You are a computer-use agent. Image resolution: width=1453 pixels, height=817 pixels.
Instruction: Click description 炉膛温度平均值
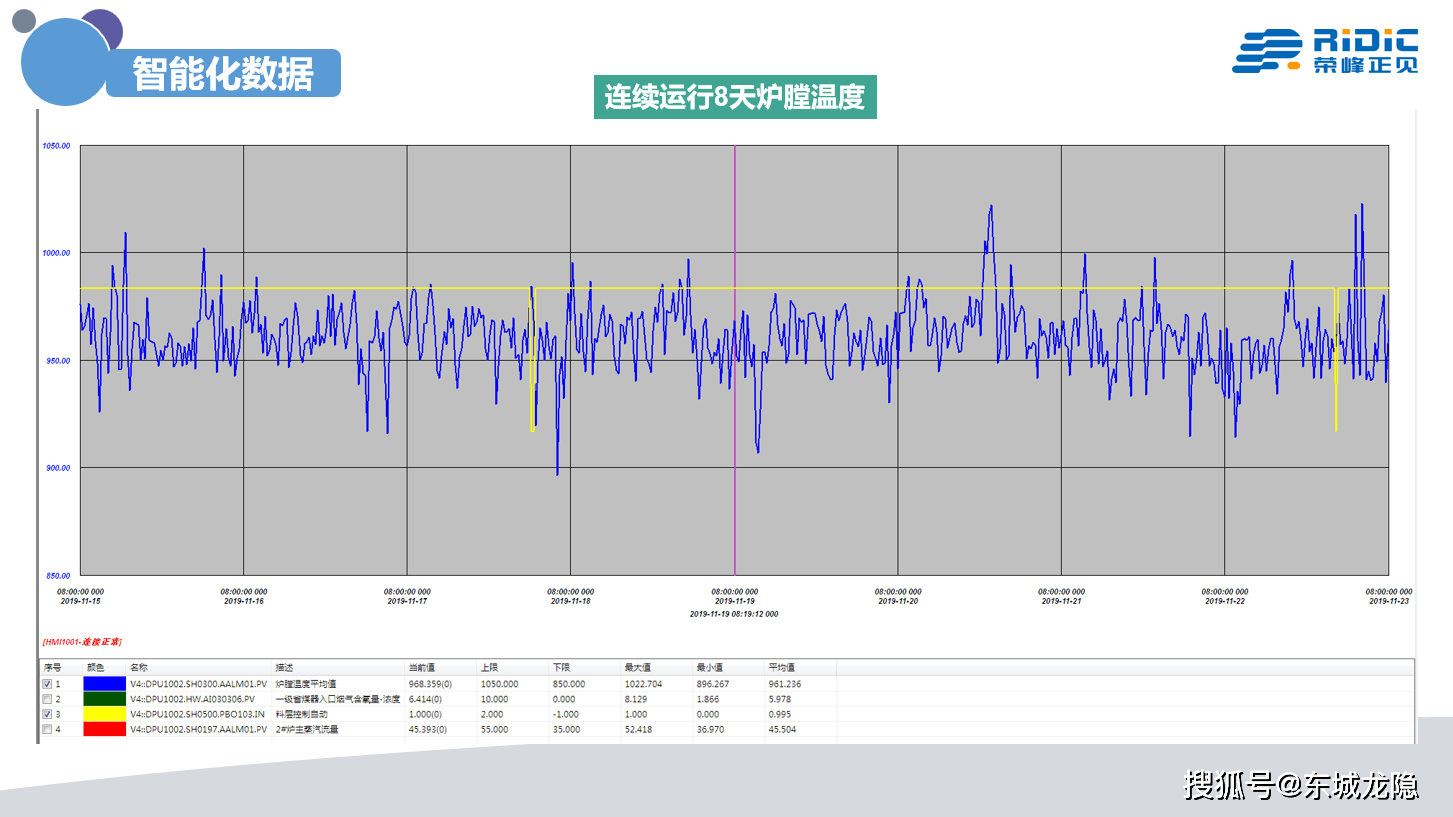click(306, 684)
